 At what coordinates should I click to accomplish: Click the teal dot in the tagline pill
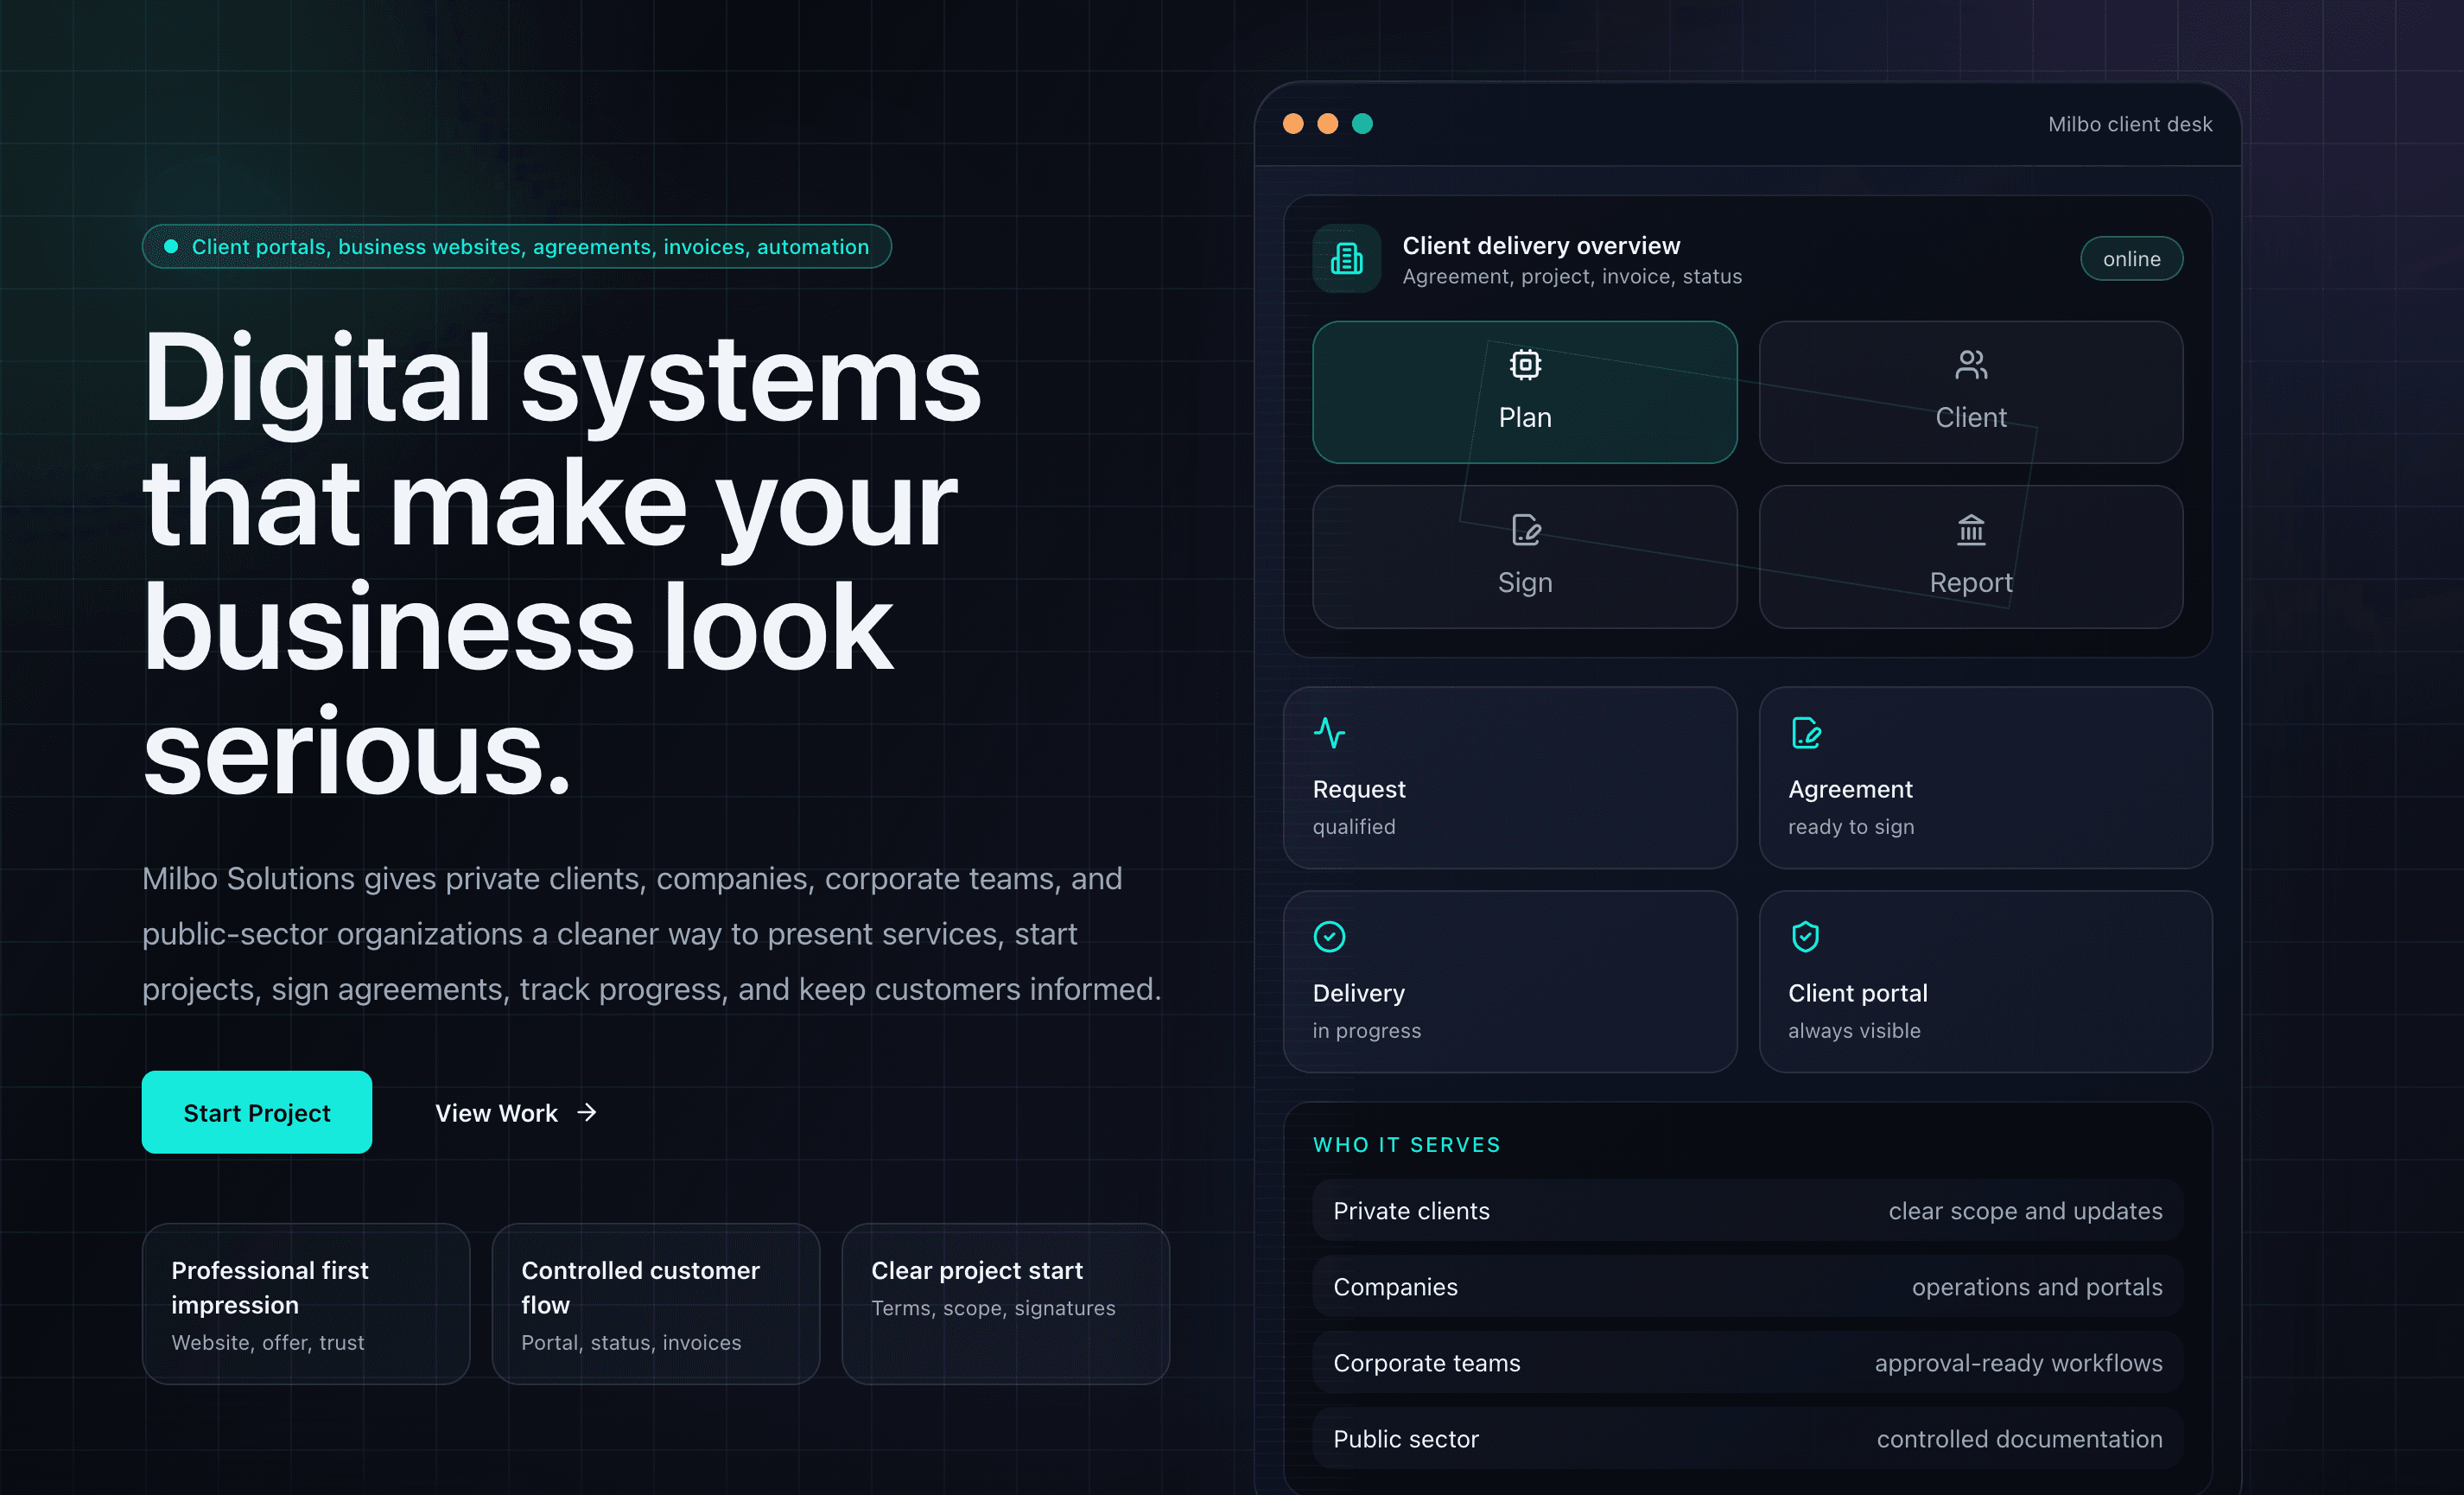point(171,246)
